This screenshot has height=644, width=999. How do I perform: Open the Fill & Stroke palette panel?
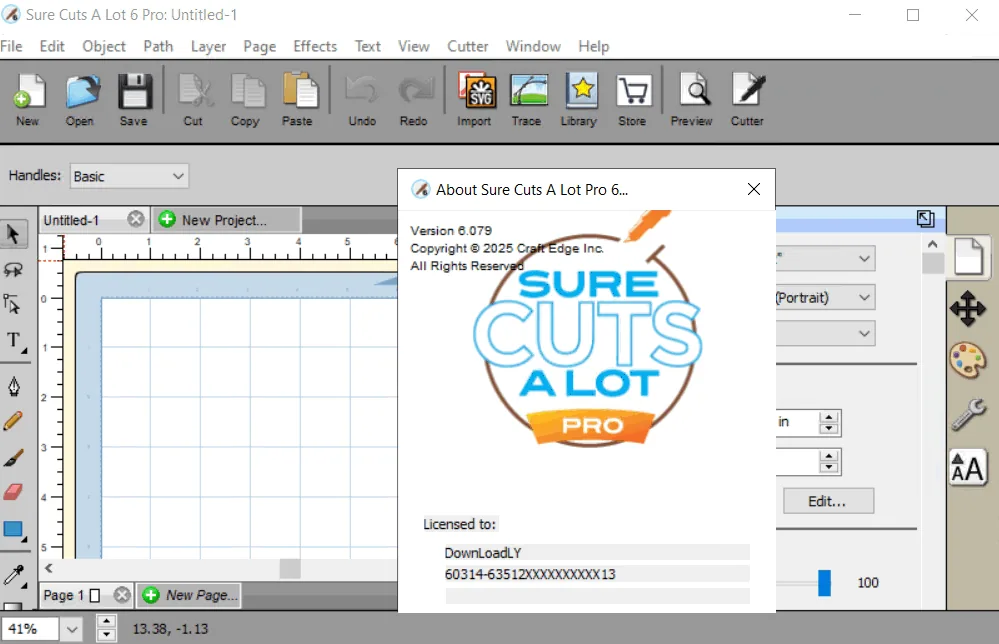coord(968,360)
